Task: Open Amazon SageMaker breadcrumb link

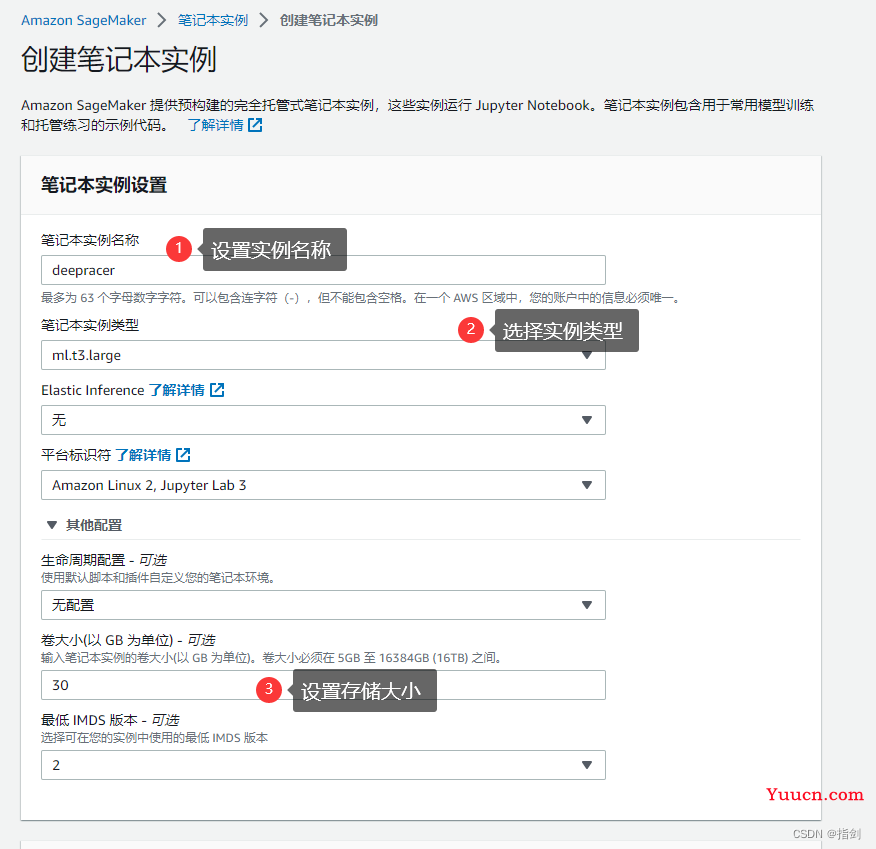Action: (83, 20)
